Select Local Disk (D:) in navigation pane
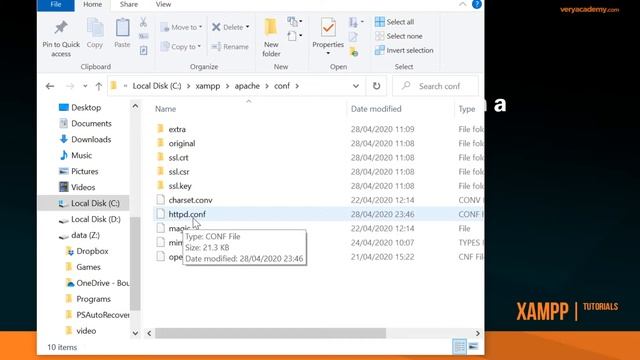 96,219
